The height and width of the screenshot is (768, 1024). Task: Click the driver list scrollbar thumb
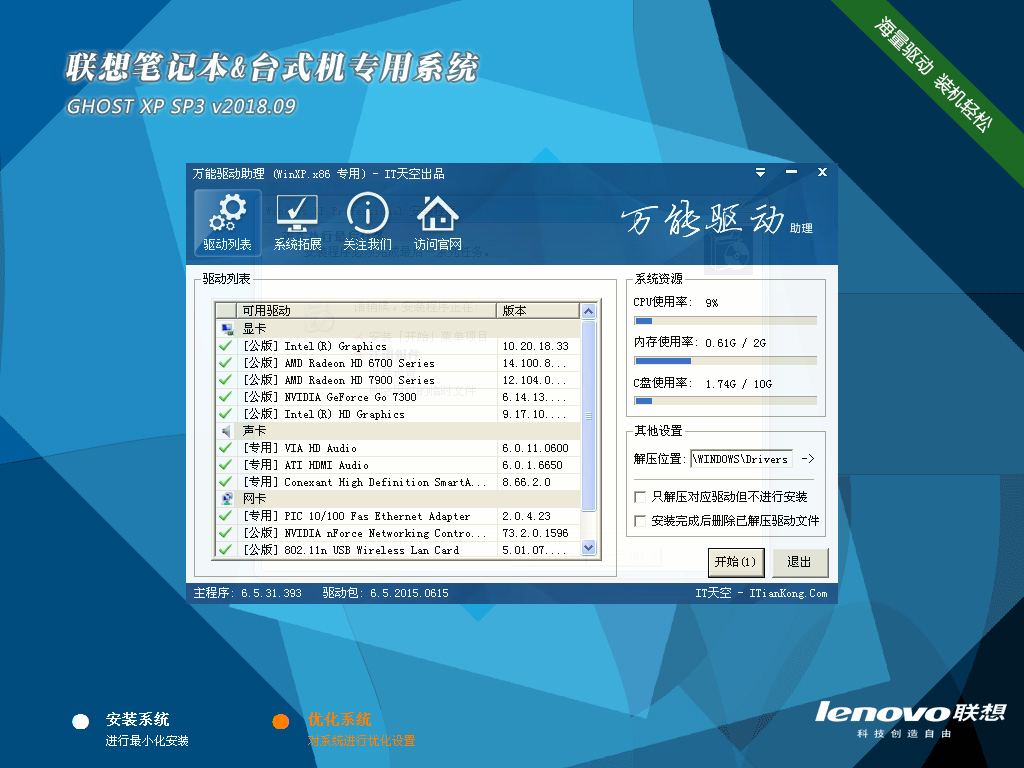click(x=588, y=415)
